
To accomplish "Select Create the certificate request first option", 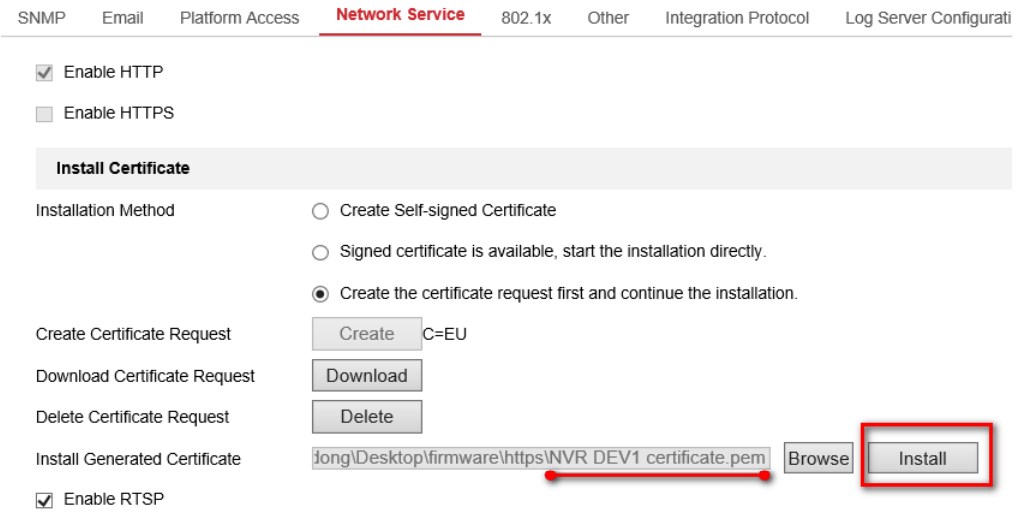I will coord(320,294).
